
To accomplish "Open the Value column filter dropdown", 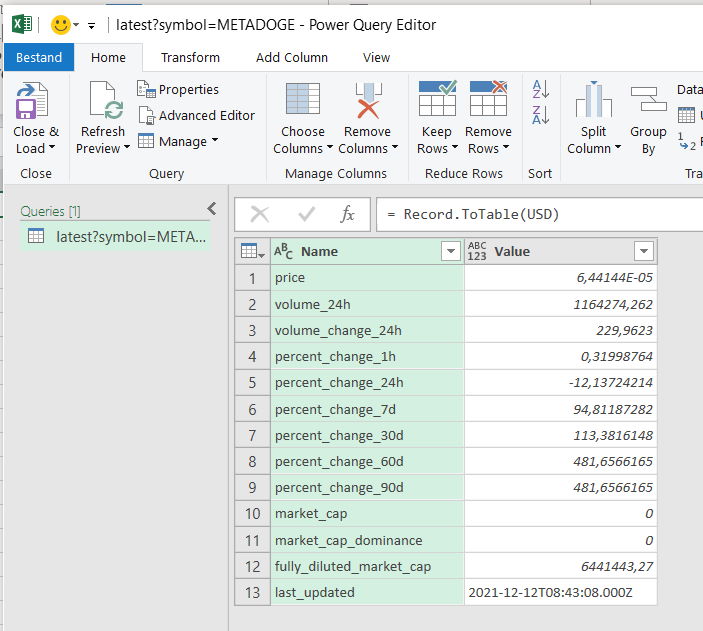I will [644, 251].
